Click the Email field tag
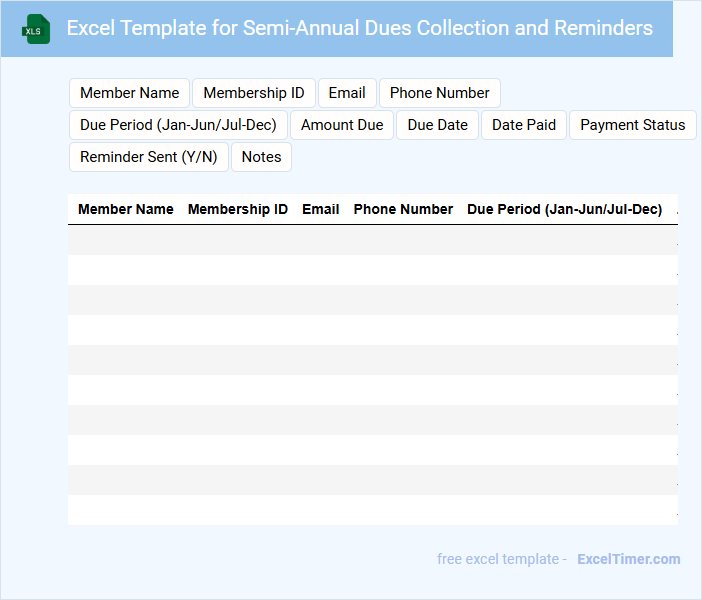 click(x=347, y=93)
